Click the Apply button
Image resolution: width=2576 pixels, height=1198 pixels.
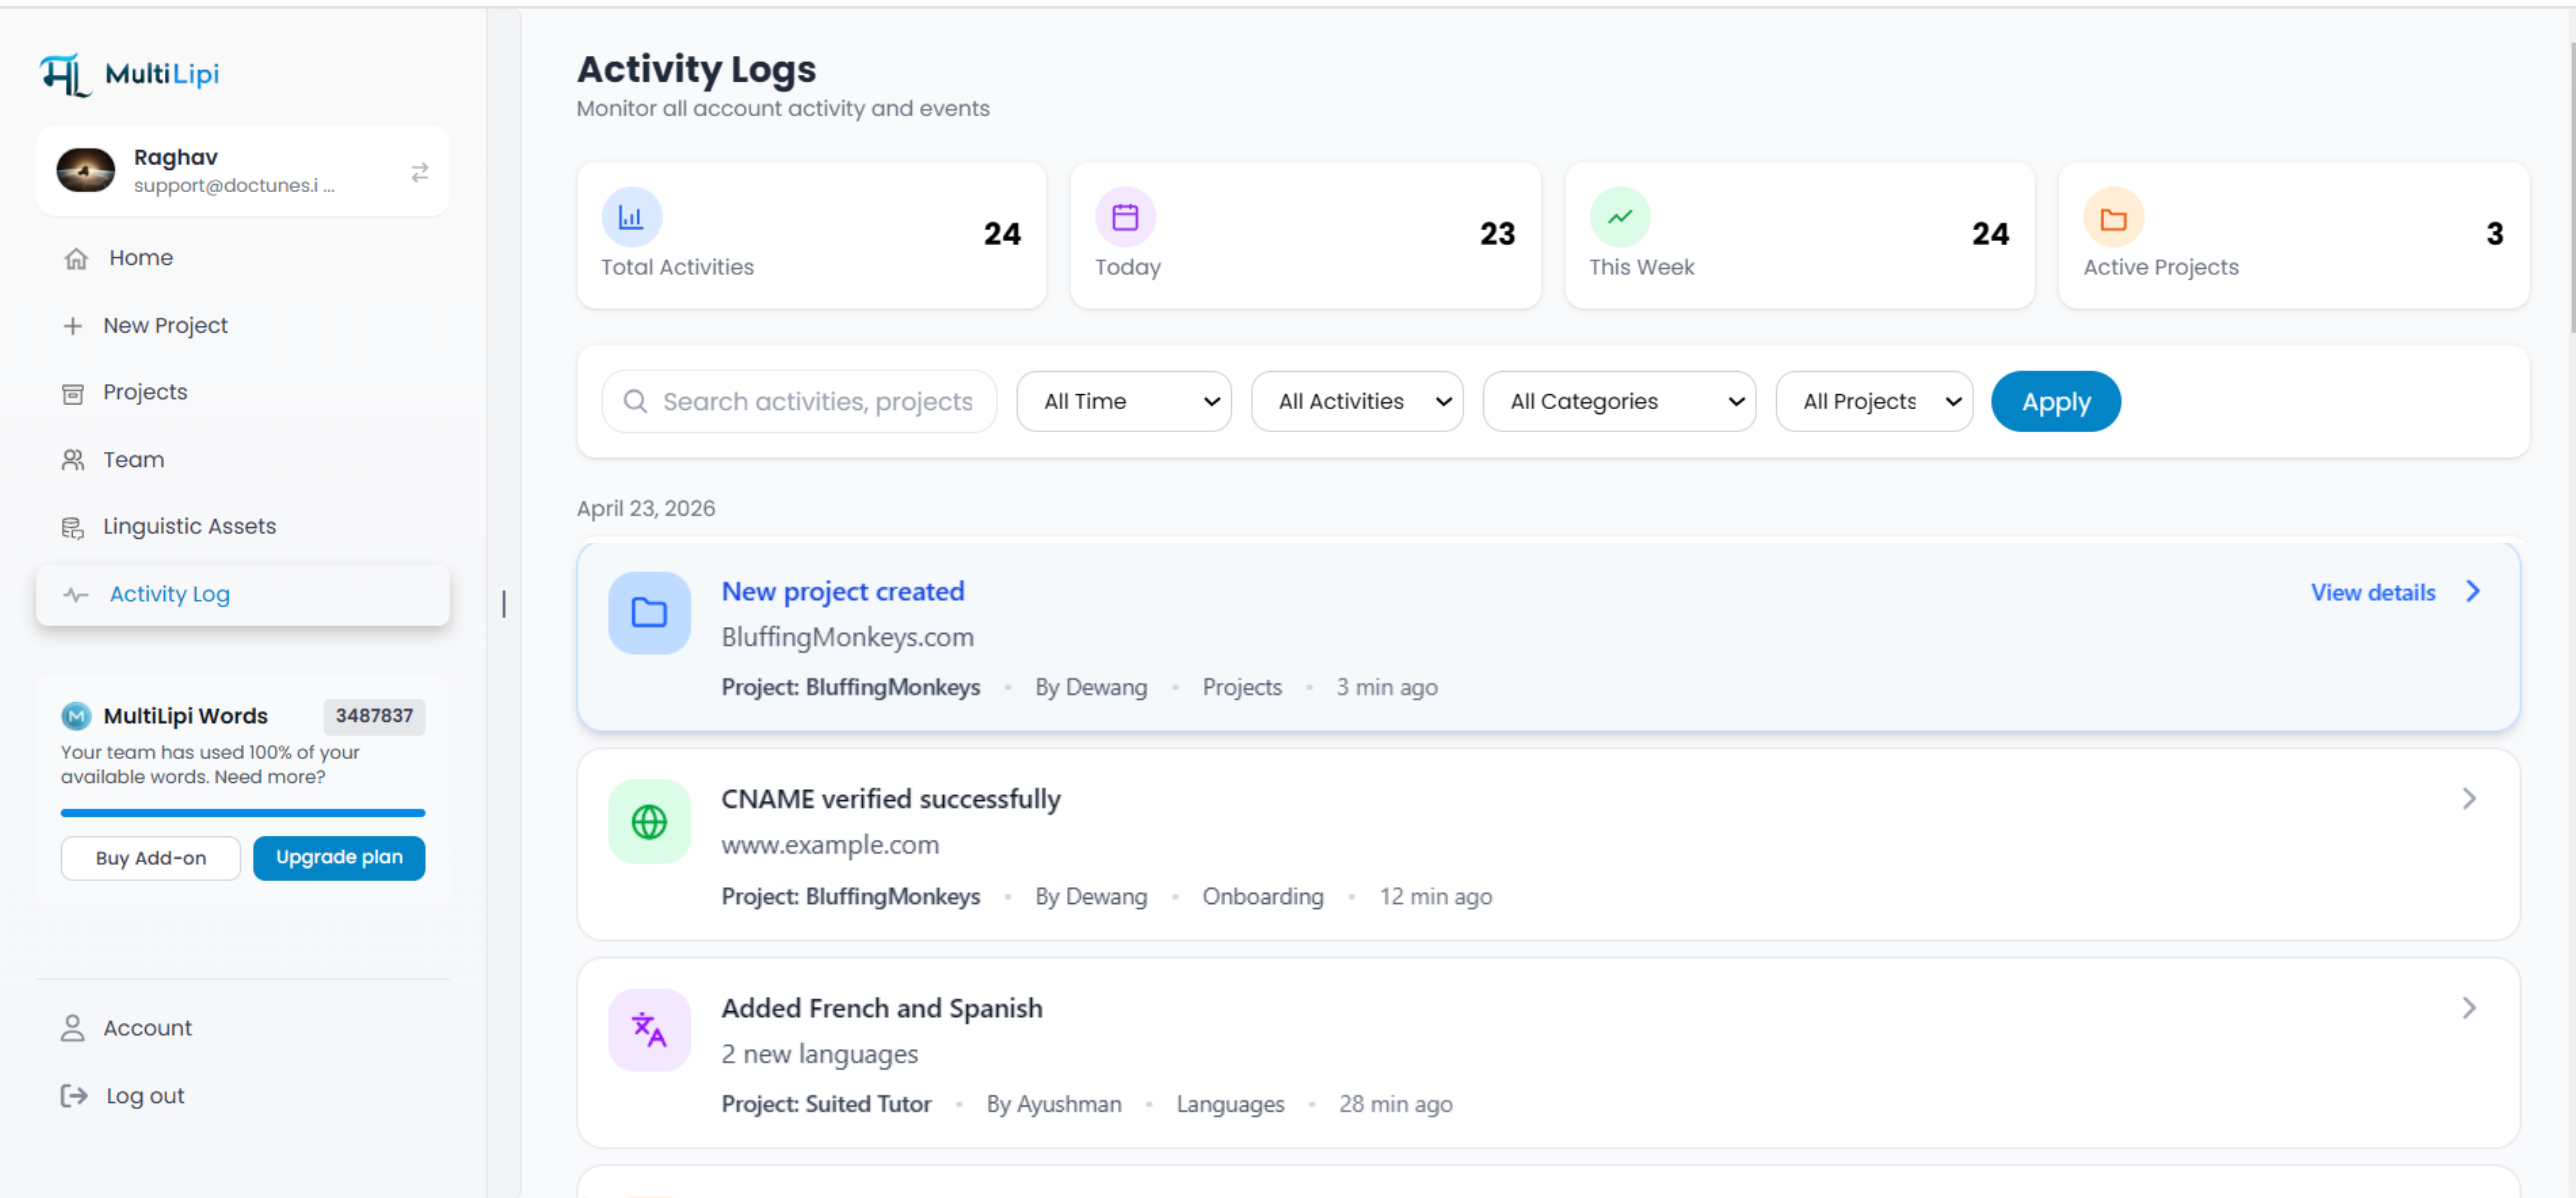[x=2055, y=401]
